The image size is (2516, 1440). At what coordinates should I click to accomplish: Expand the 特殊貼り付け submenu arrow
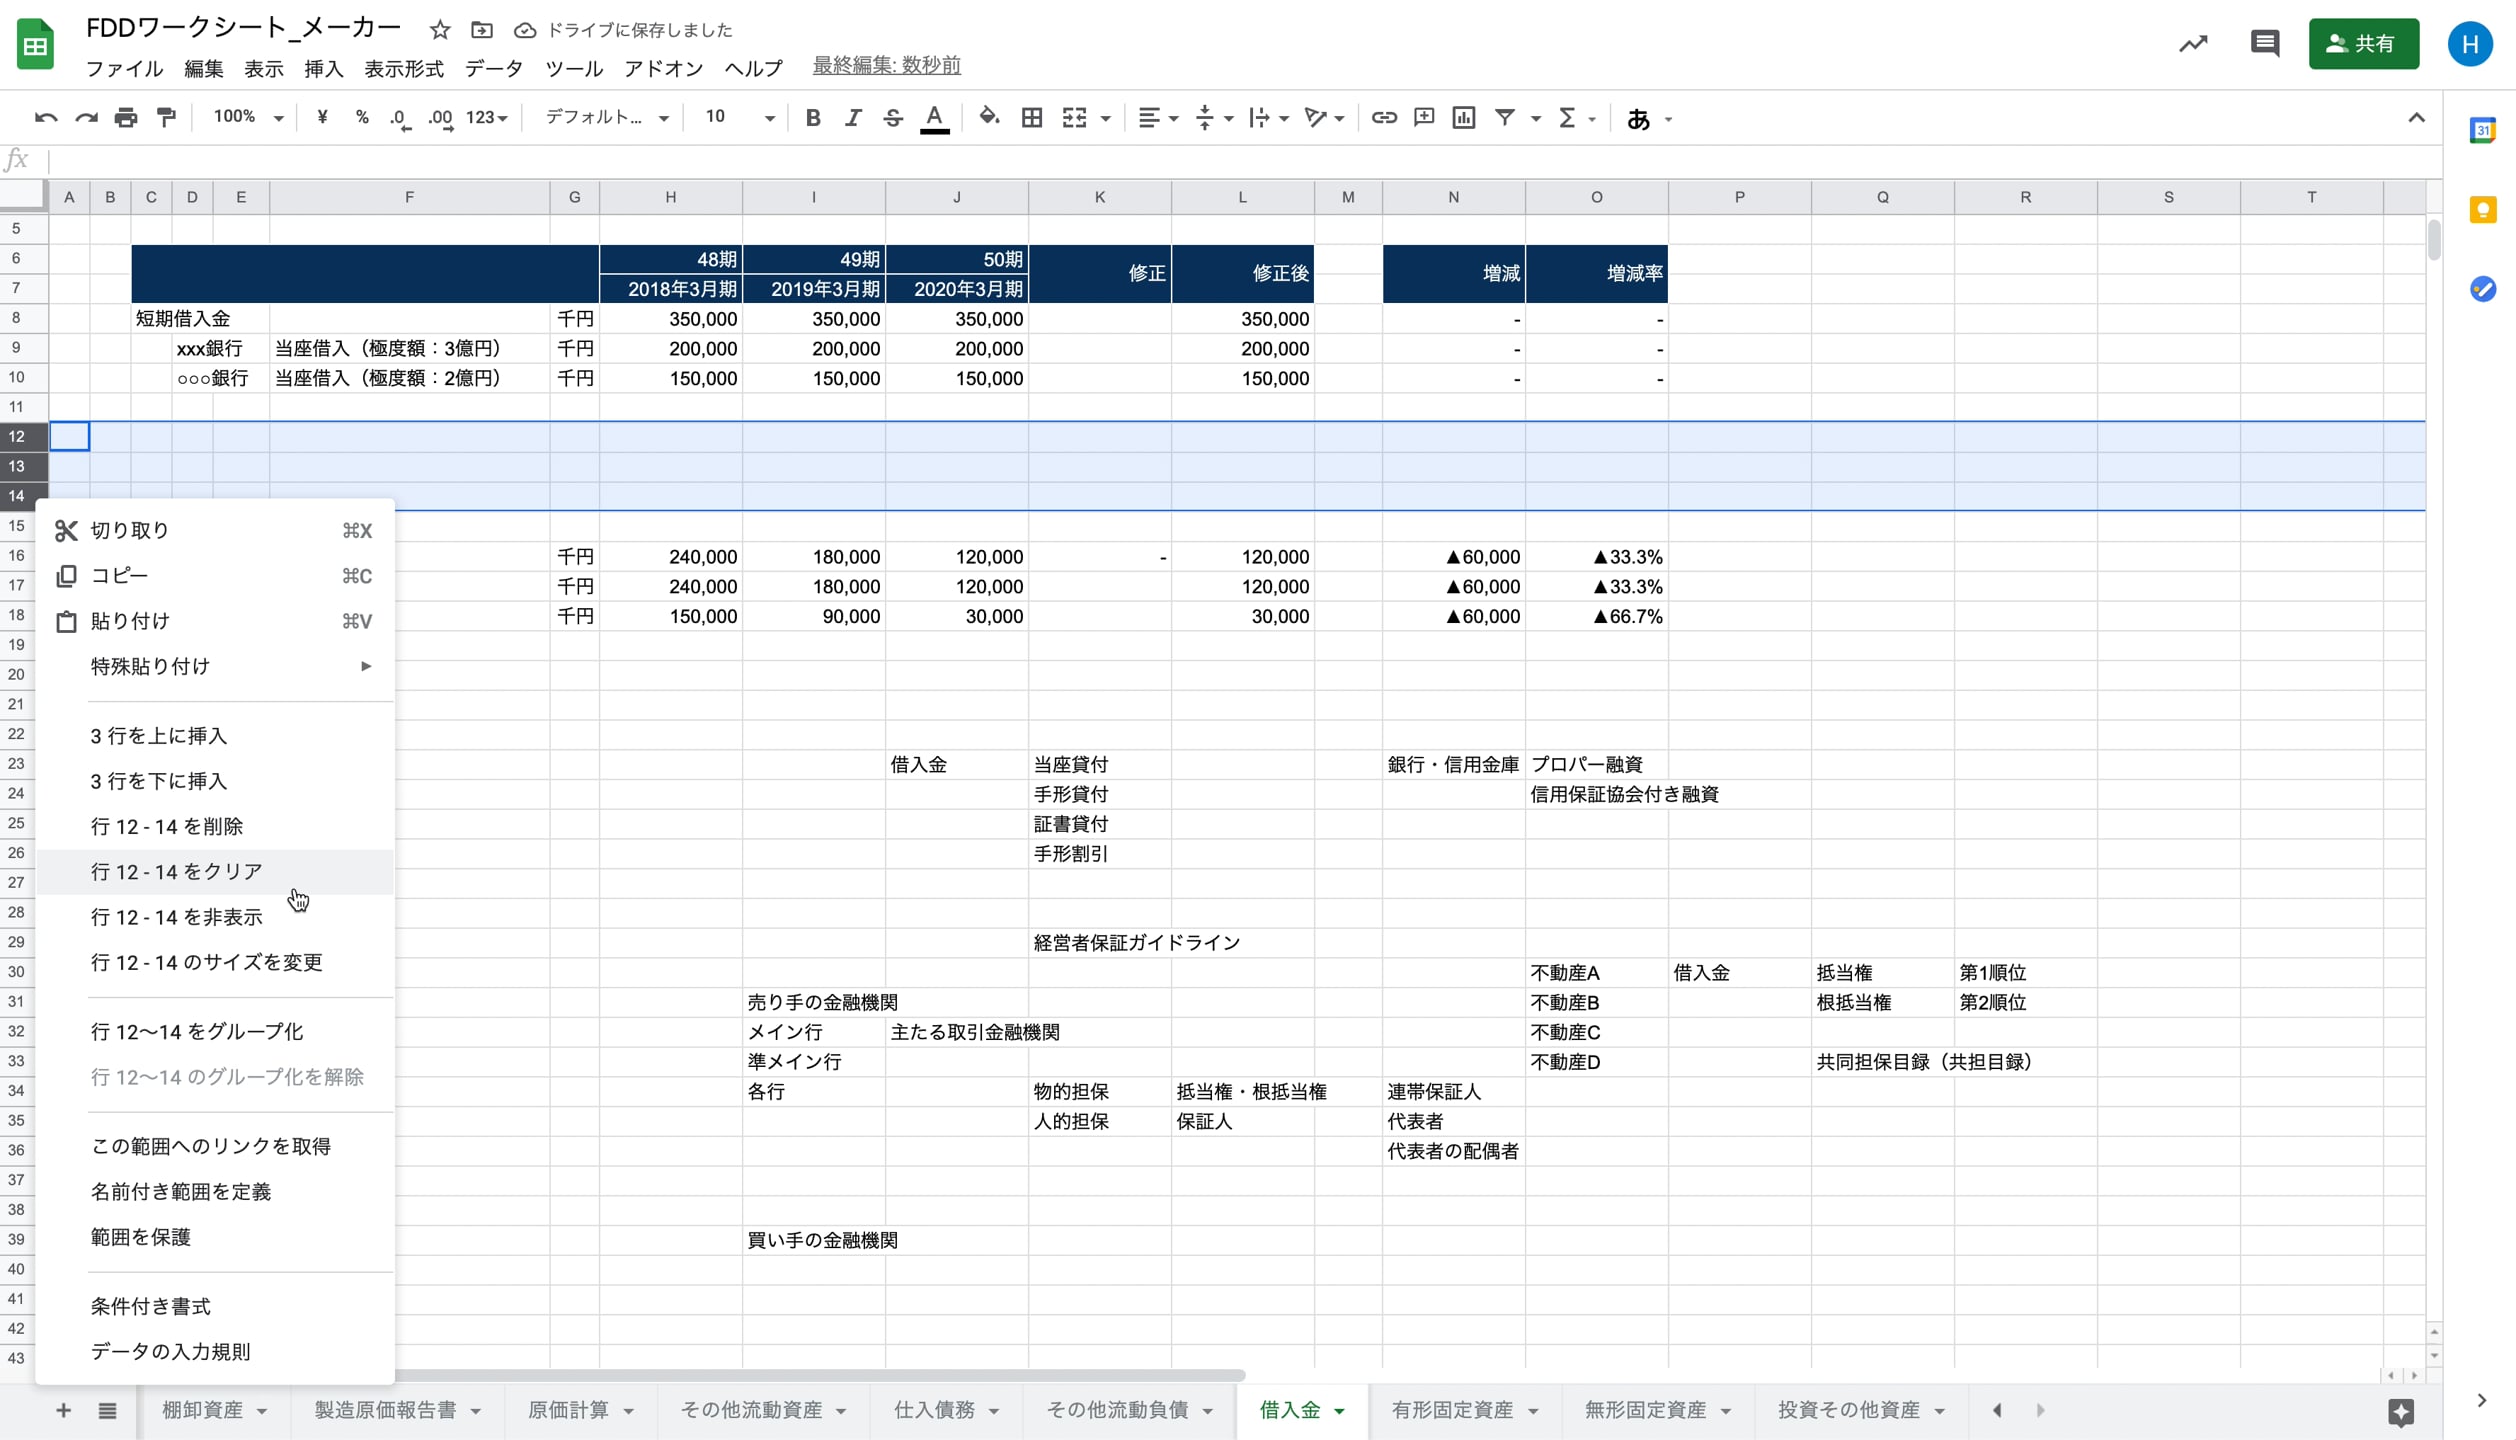(x=366, y=666)
